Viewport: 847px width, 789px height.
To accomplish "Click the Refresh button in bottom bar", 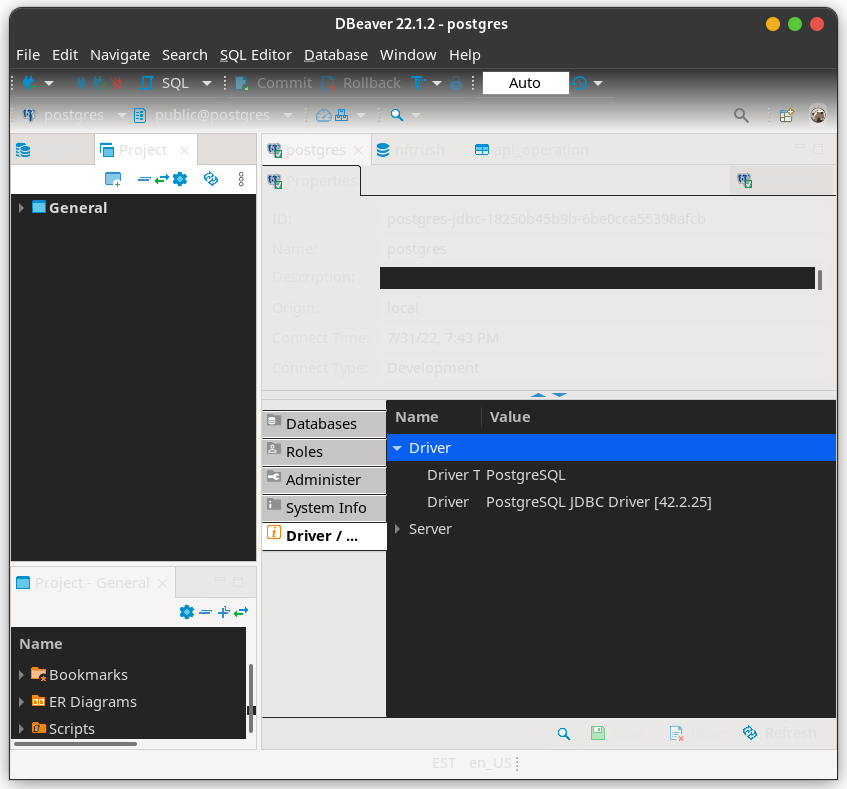I will [x=779, y=733].
